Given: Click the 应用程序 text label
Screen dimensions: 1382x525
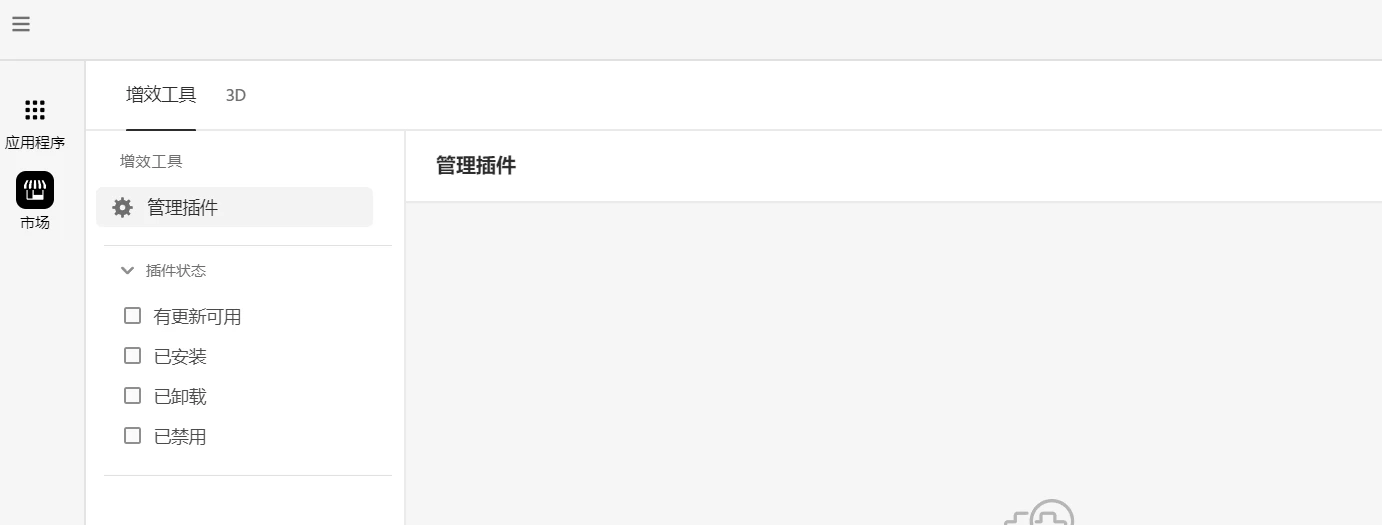Looking at the screenshot, I should (35, 142).
